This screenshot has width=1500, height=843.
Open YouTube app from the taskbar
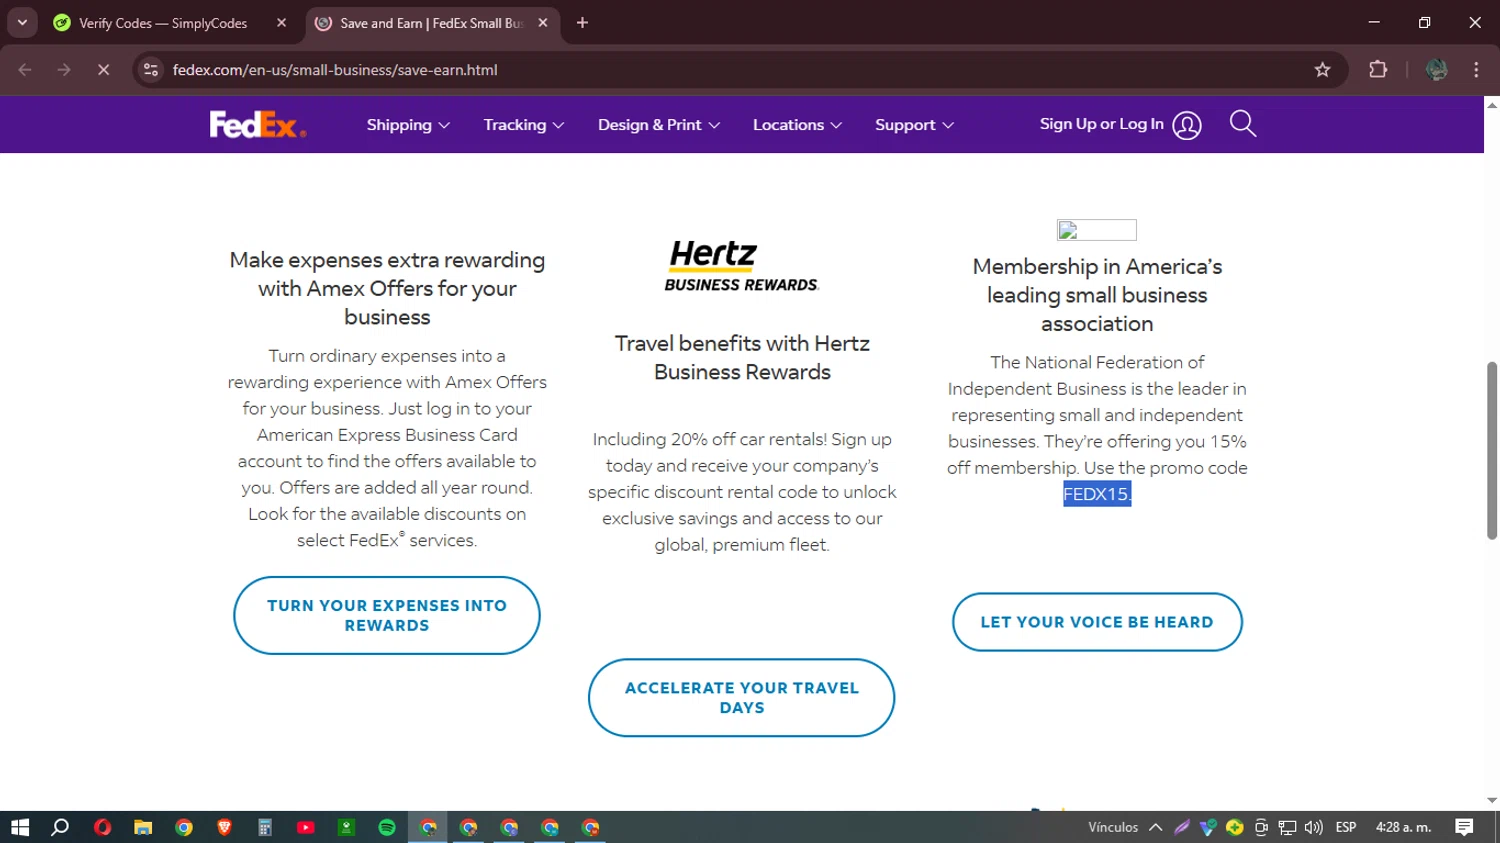[305, 827]
